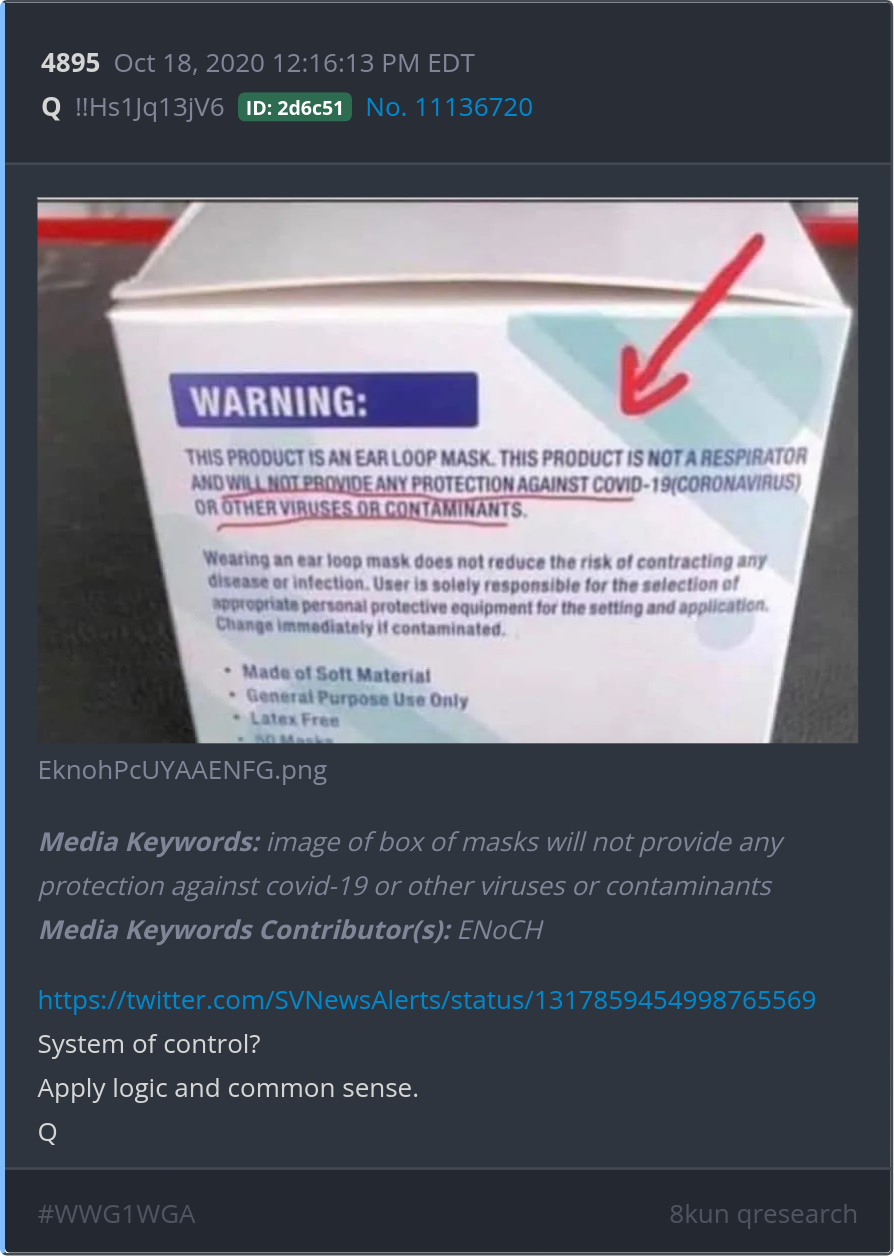Click the #WWG1WGA hashtag in footer
The width and height of the screenshot is (894, 1256).
tap(116, 1214)
